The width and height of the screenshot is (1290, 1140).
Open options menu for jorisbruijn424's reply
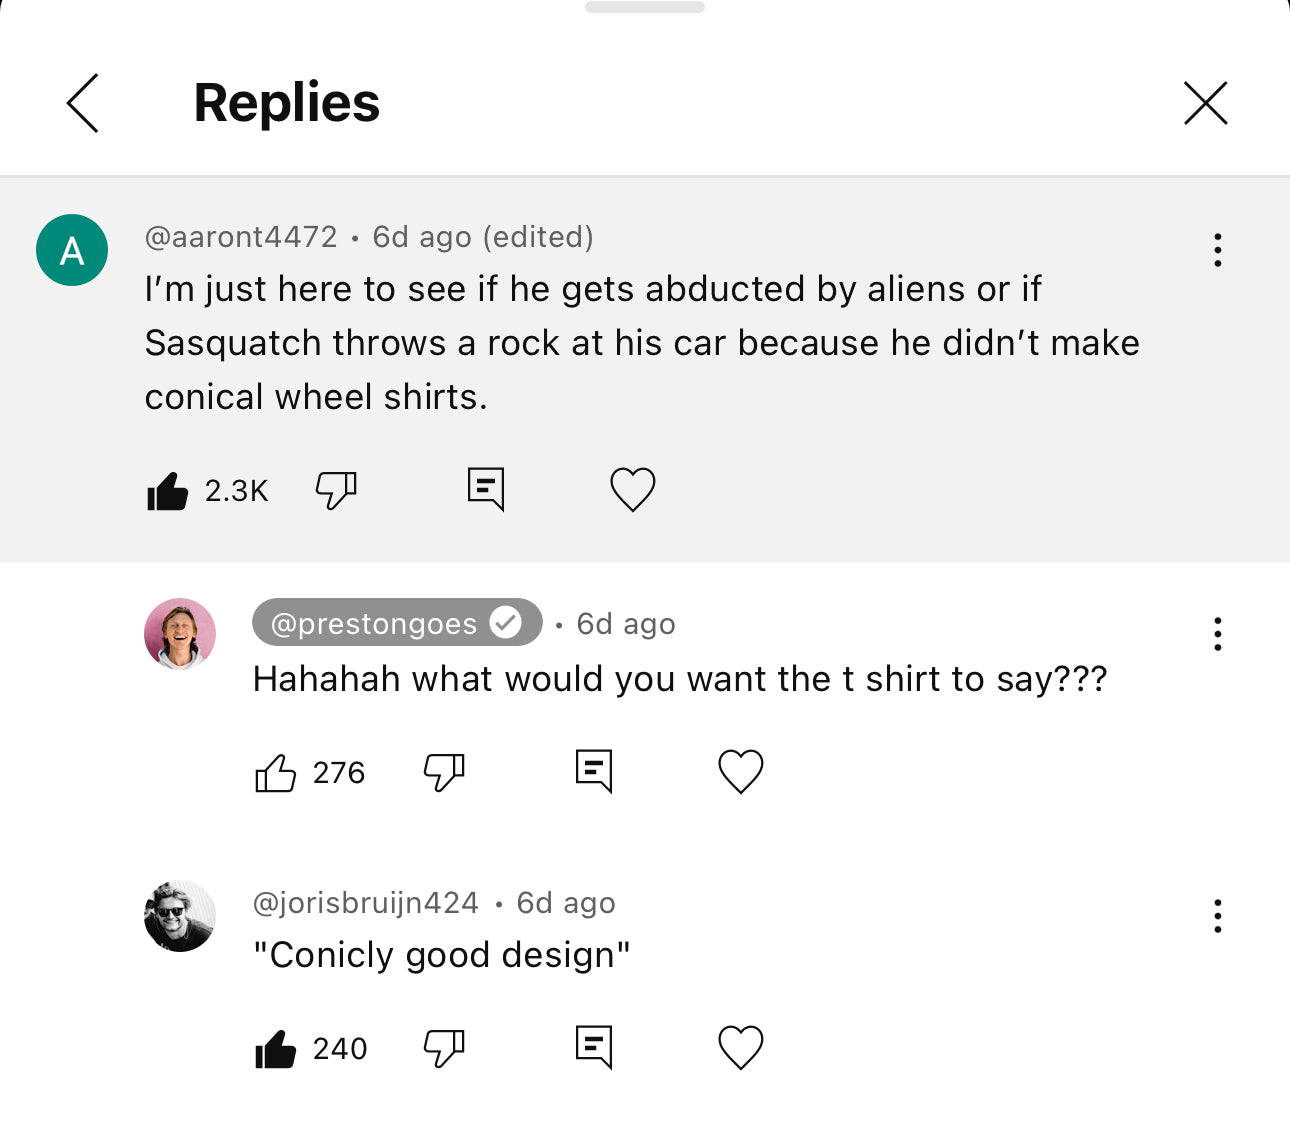coord(1217,916)
